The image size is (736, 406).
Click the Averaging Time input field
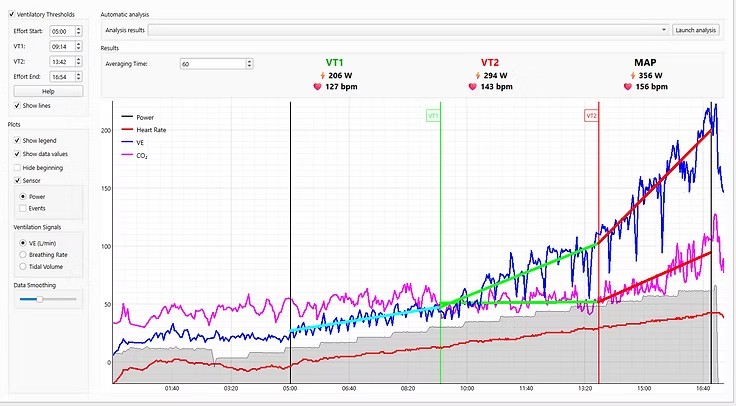point(213,64)
